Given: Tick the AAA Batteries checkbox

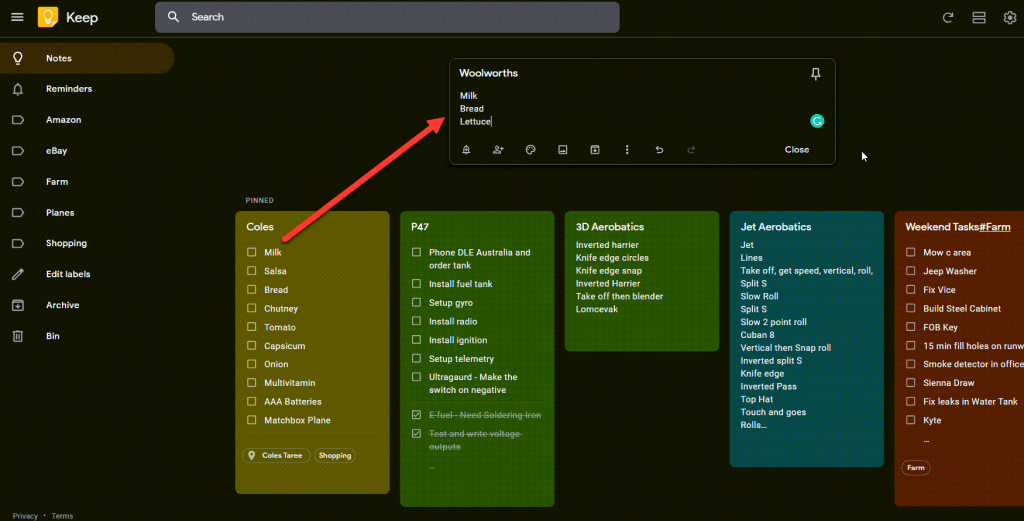Looking at the screenshot, I should point(251,402).
